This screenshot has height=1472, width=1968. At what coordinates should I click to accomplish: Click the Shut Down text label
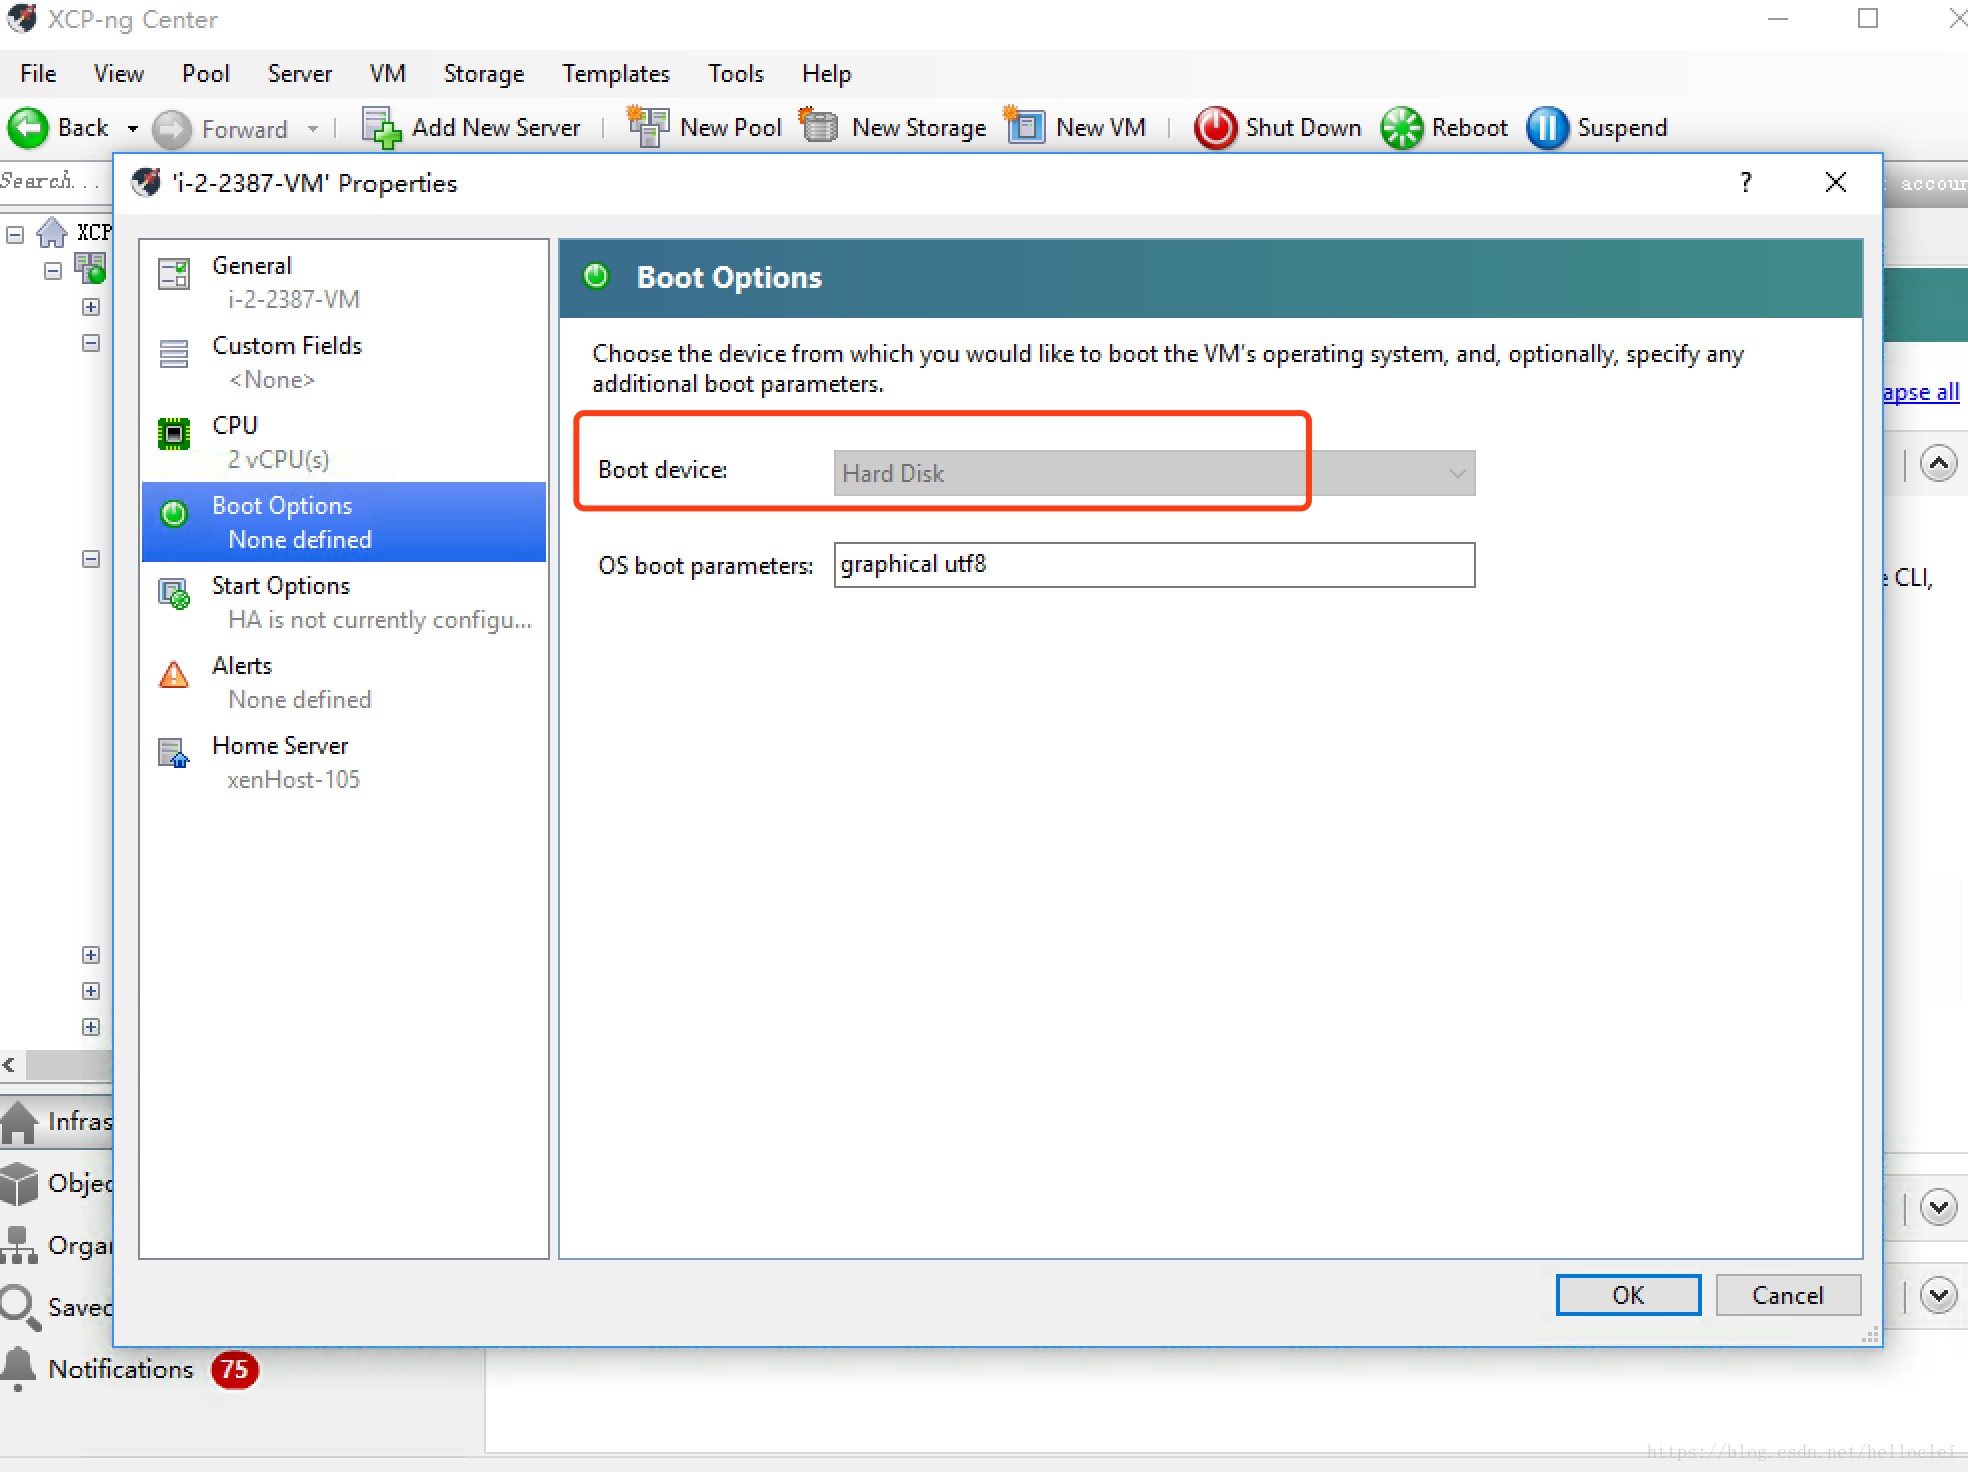coord(1303,128)
